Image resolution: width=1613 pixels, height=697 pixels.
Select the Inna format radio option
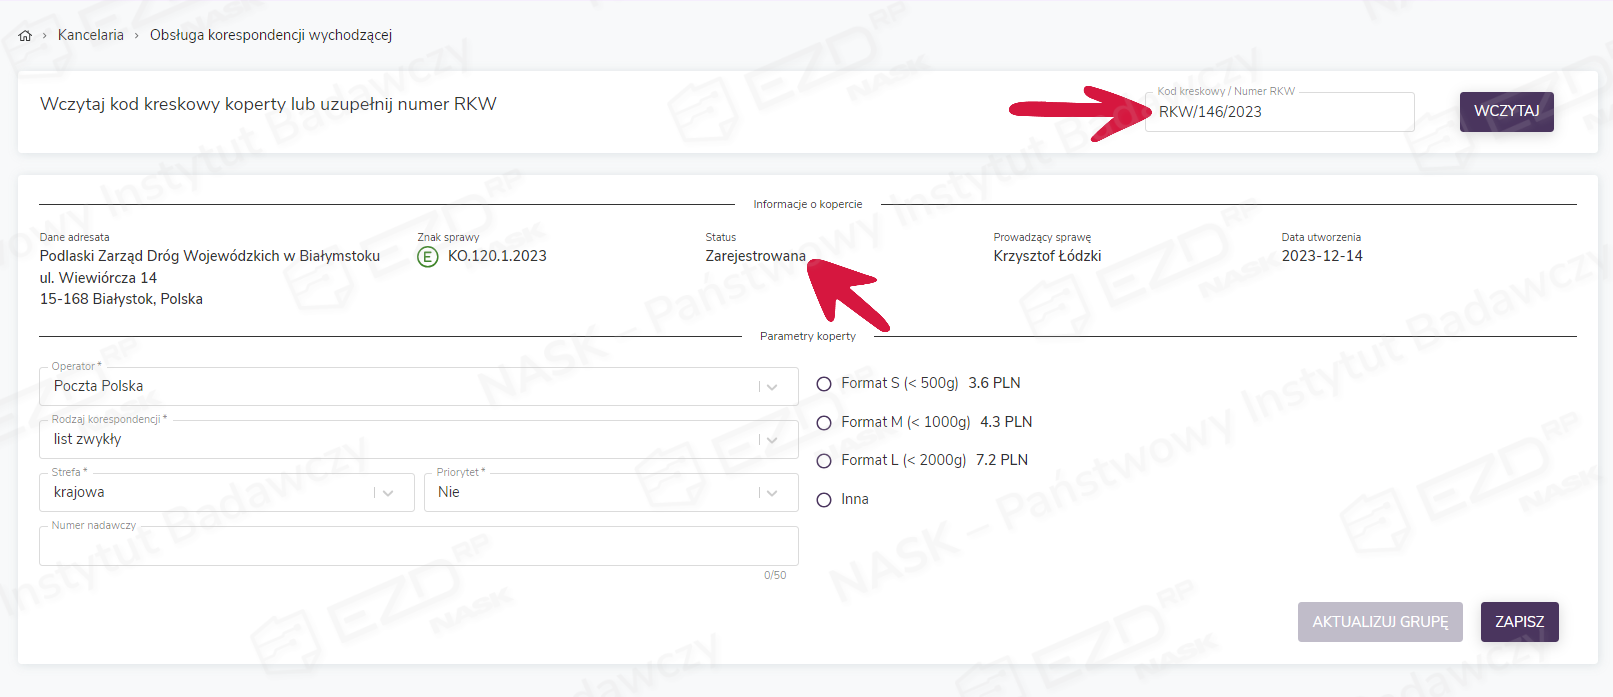click(824, 500)
